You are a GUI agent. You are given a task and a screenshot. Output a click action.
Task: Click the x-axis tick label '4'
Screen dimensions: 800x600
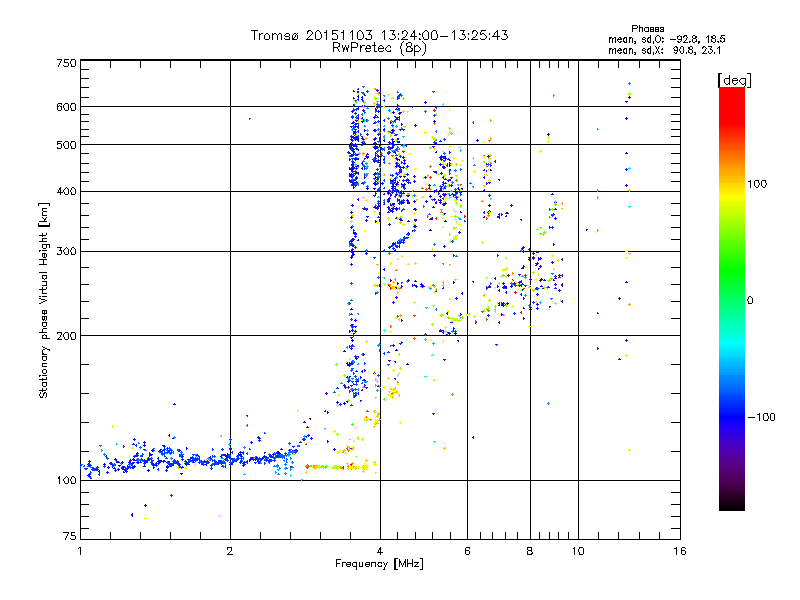(380, 551)
